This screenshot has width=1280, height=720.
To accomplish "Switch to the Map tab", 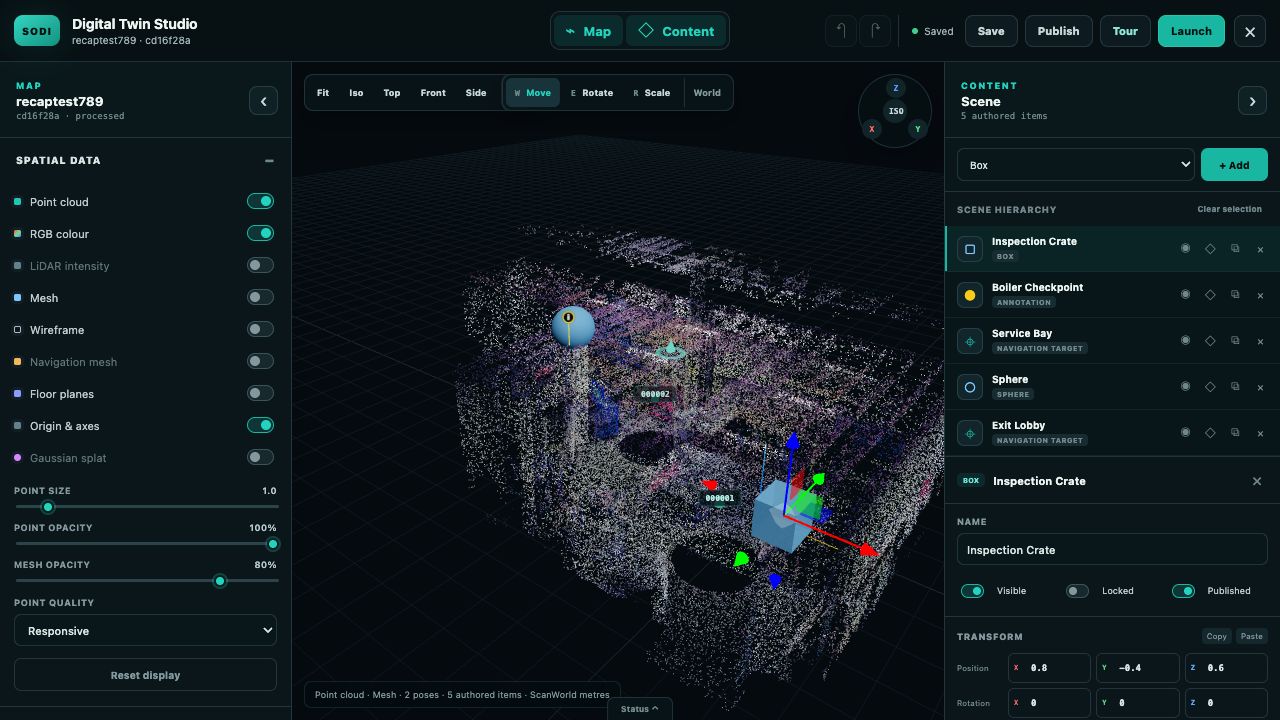I will [x=587, y=31].
